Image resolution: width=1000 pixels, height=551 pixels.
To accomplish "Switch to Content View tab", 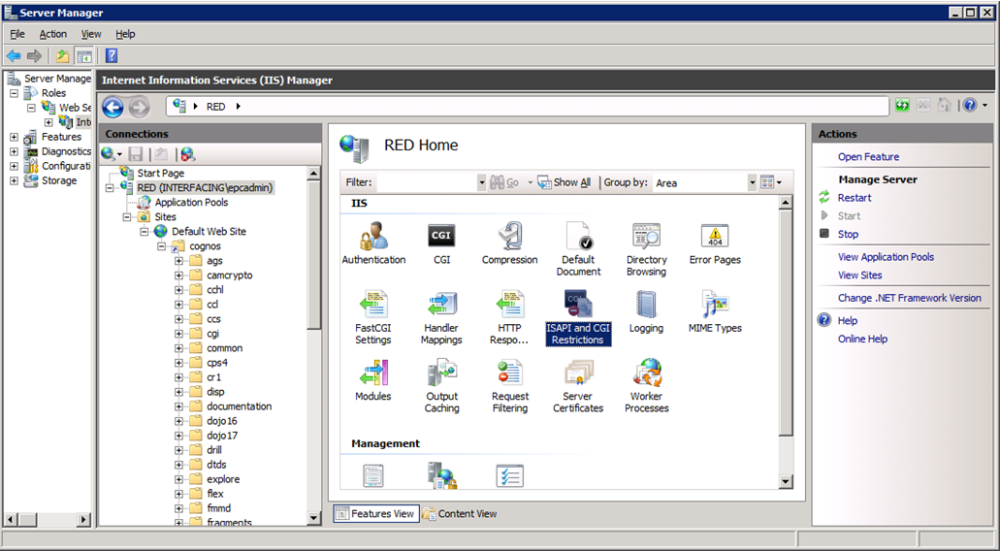I will pos(460,513).
